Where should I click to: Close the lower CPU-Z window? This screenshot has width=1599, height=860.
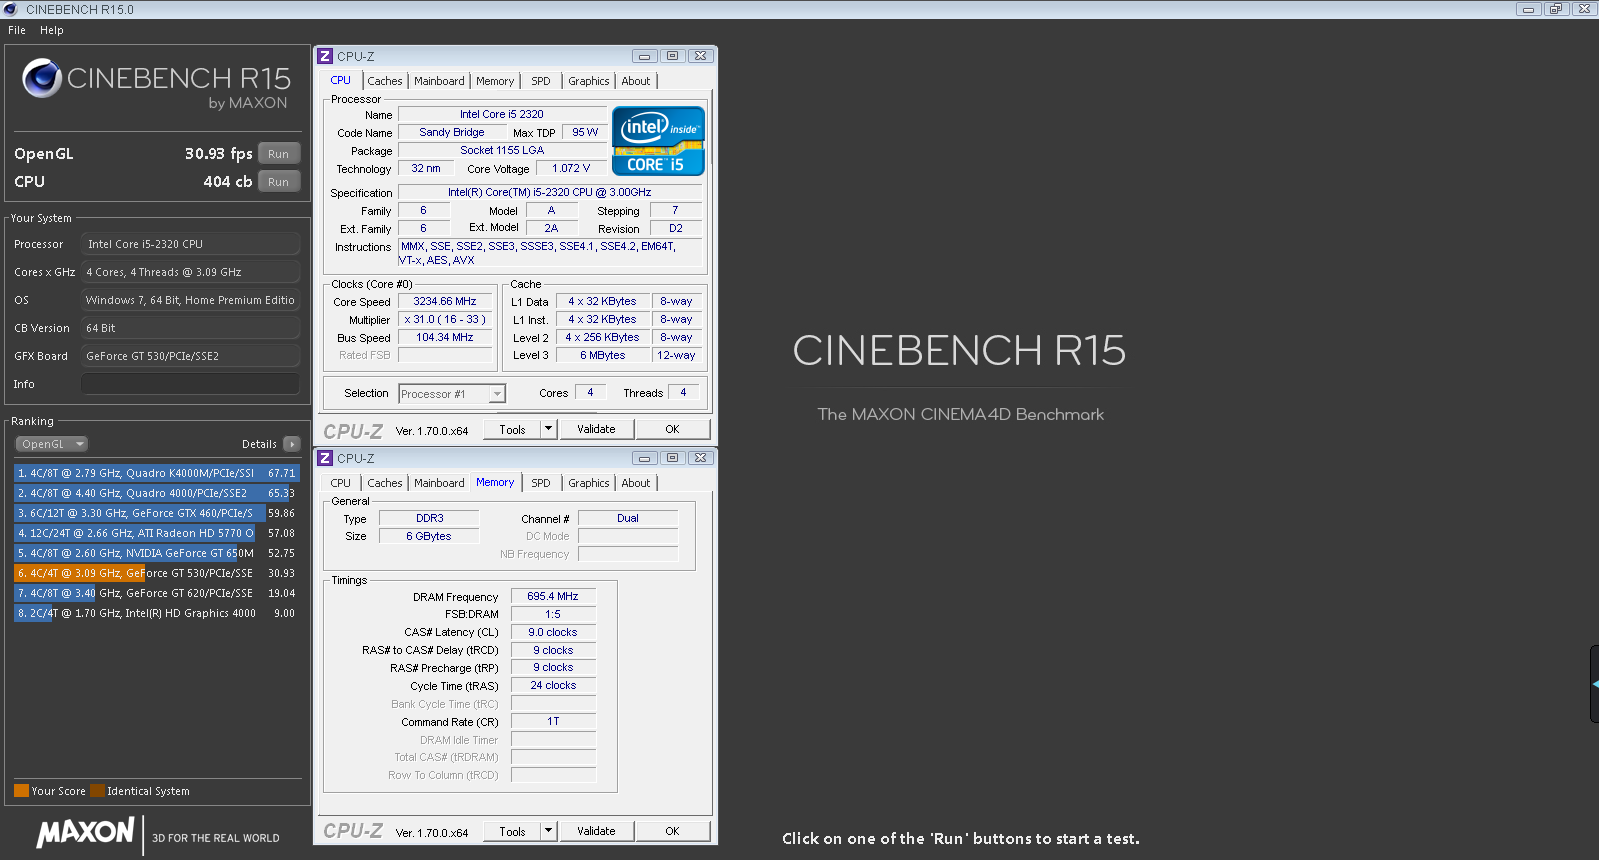click(701, 458)
